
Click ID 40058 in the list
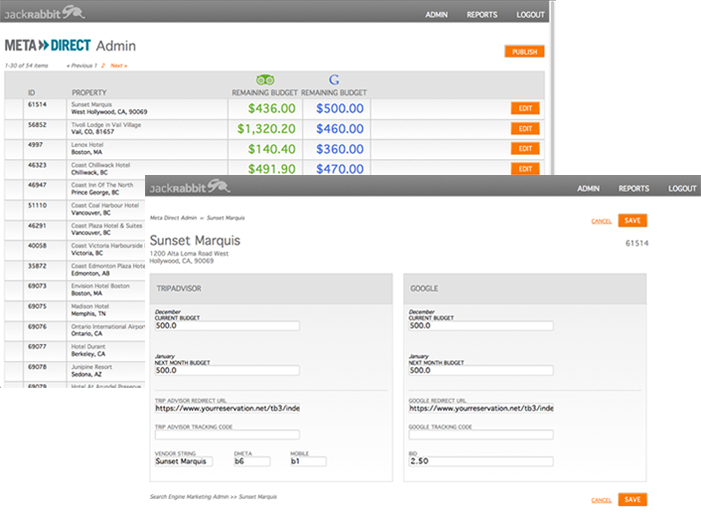tap(37, 246)
